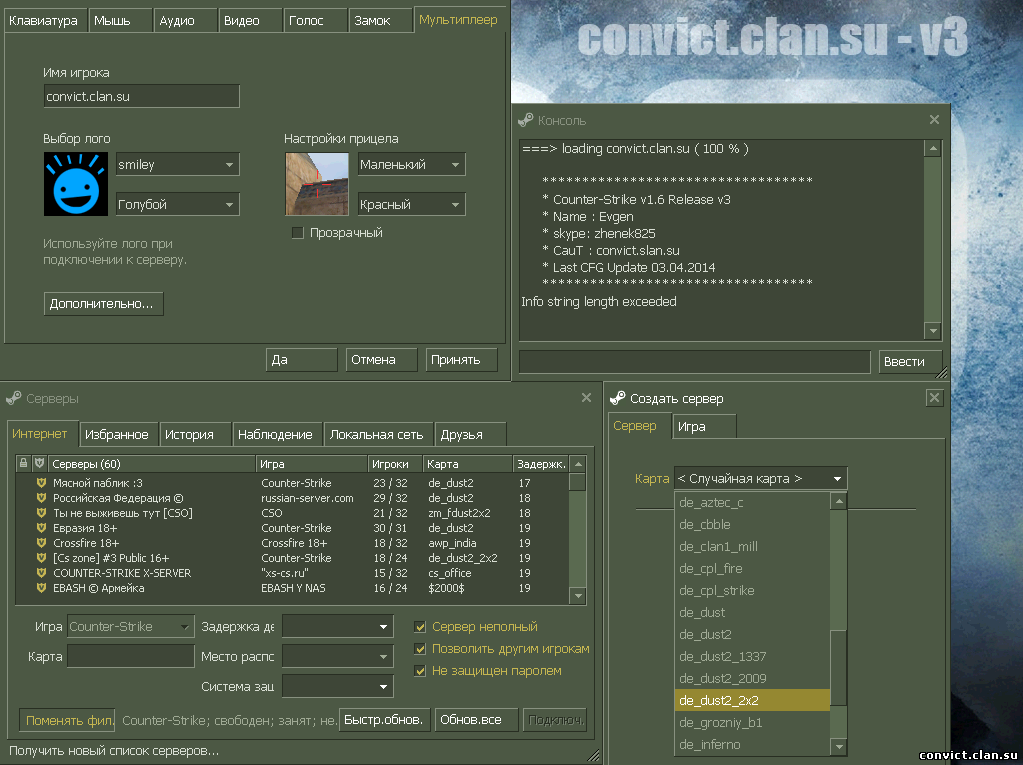Switch to the Мышь settings tab

(x=119, y=20)
